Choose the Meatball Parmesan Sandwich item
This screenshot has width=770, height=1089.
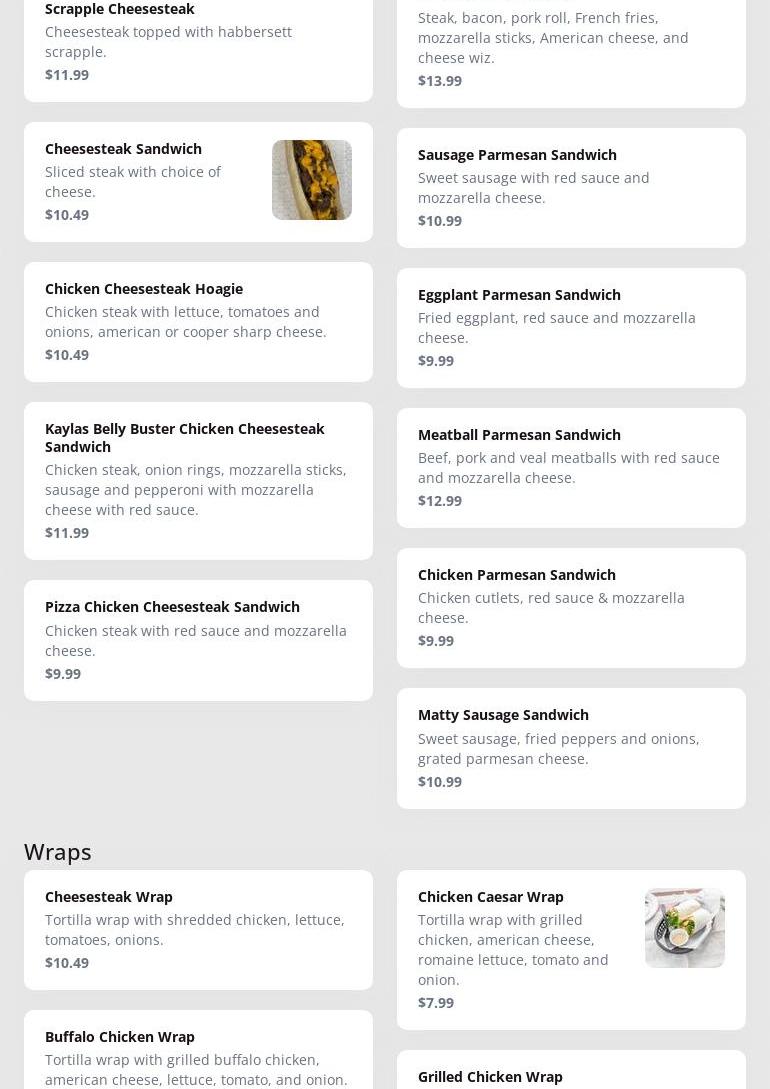[570, 467]
